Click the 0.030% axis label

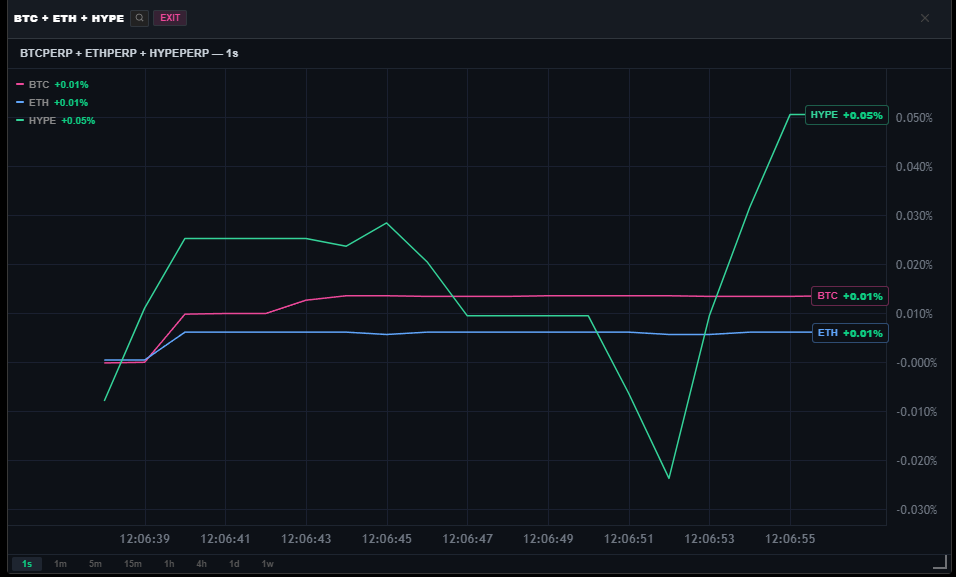pos(913,216)
